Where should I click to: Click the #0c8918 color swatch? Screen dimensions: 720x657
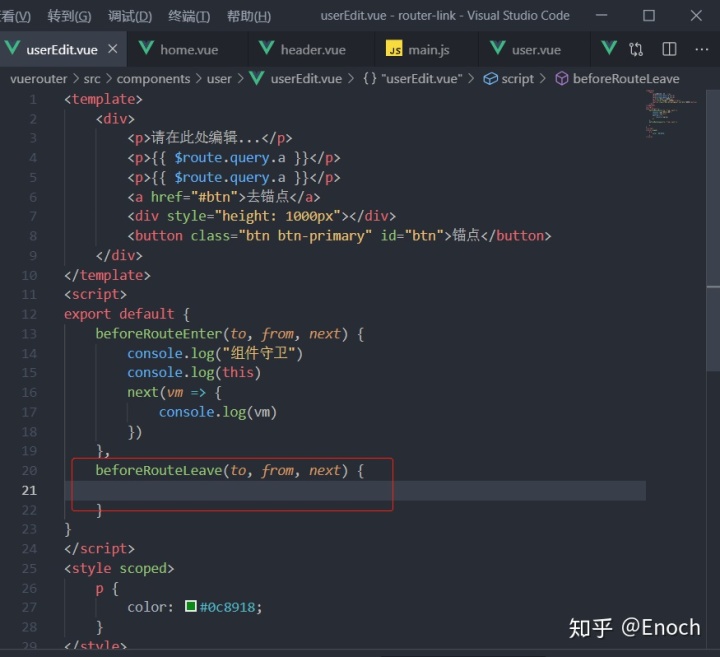(x=191, y=606)
